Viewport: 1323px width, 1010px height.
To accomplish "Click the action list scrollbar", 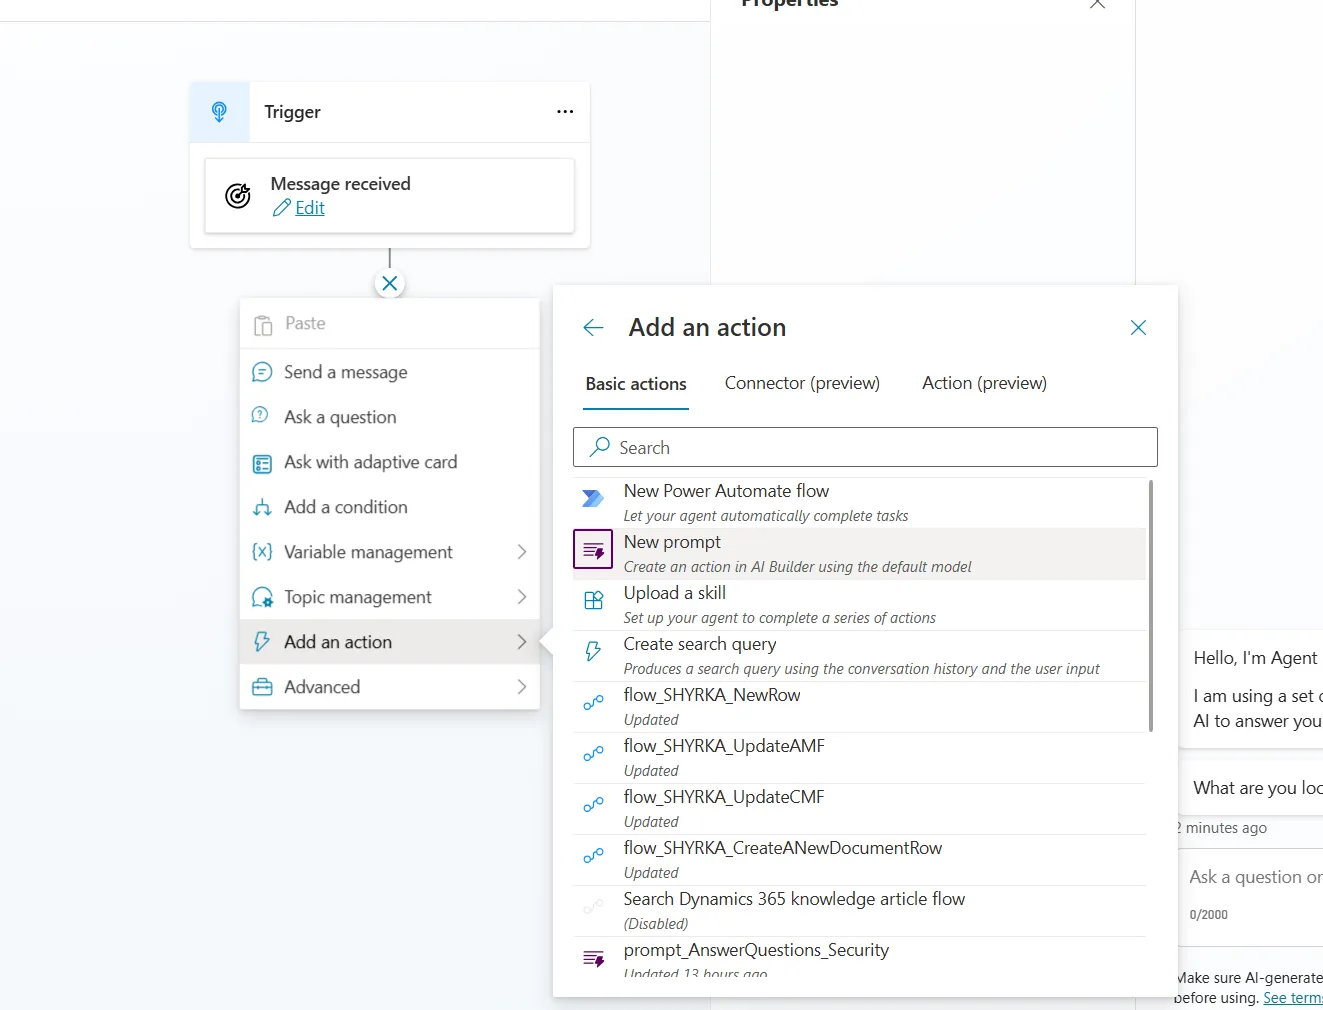I will point(1151,606).
